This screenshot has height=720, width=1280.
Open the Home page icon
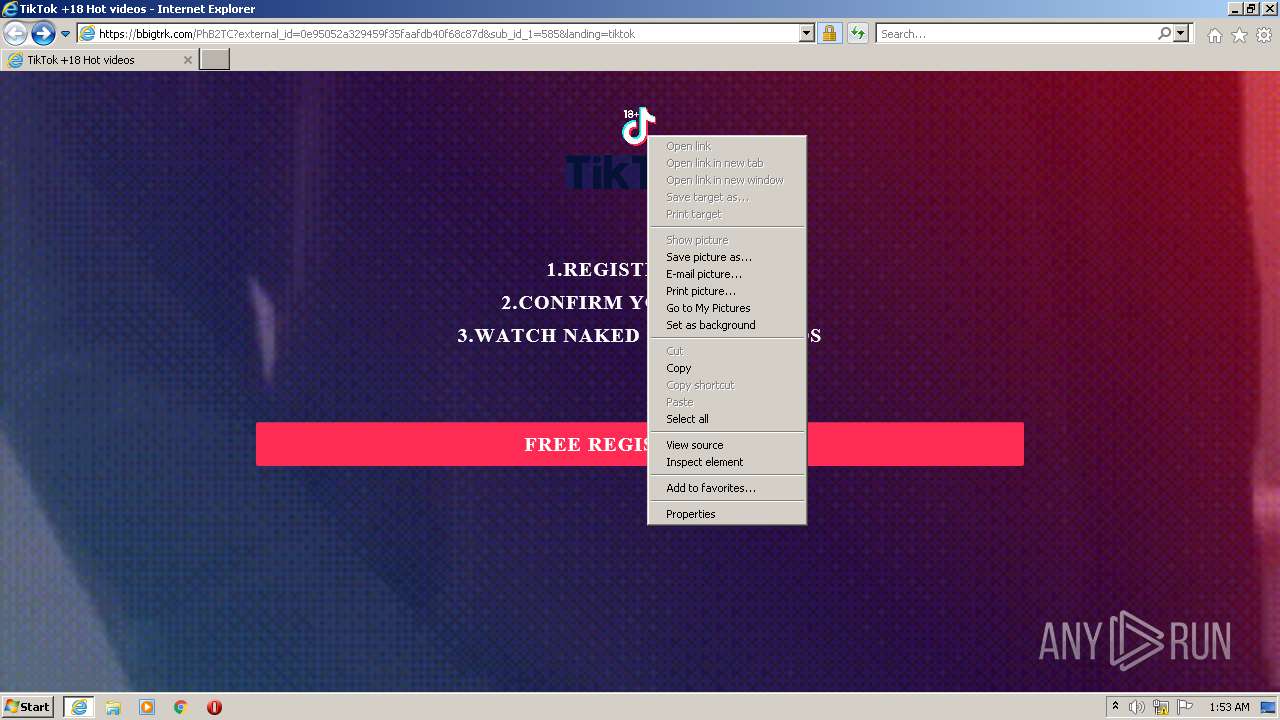coord(1214,35)
